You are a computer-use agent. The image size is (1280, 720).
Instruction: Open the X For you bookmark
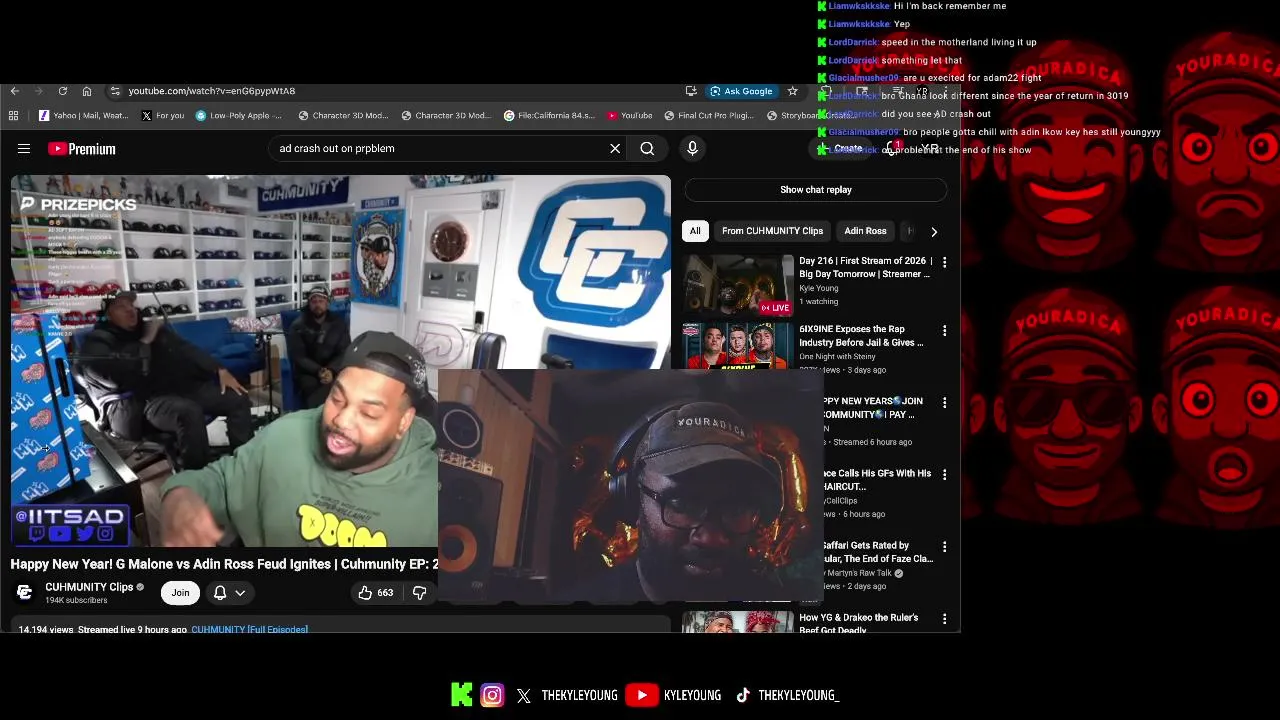[x=163, y=116]
